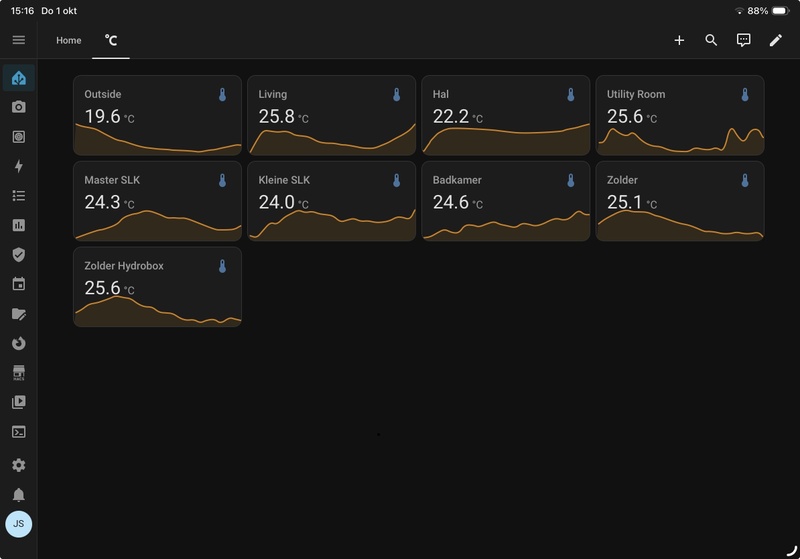Open the History chart icon in sidebar
Screen dimensions: 800x559
19,225
